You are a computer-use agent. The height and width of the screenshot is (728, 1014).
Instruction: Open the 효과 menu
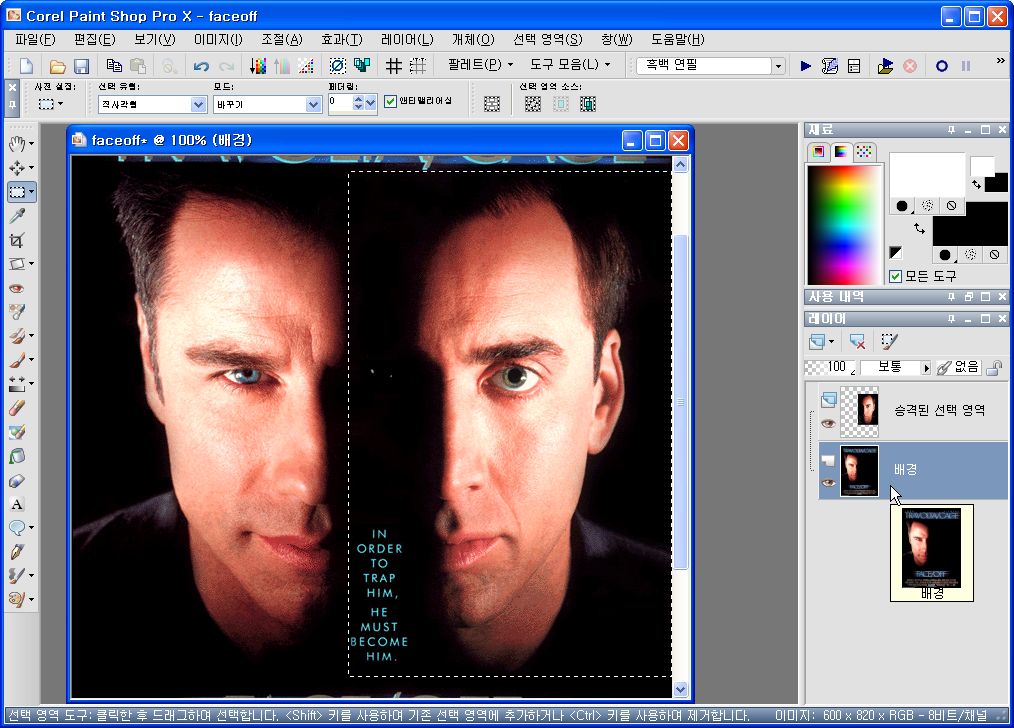point(342,39)
